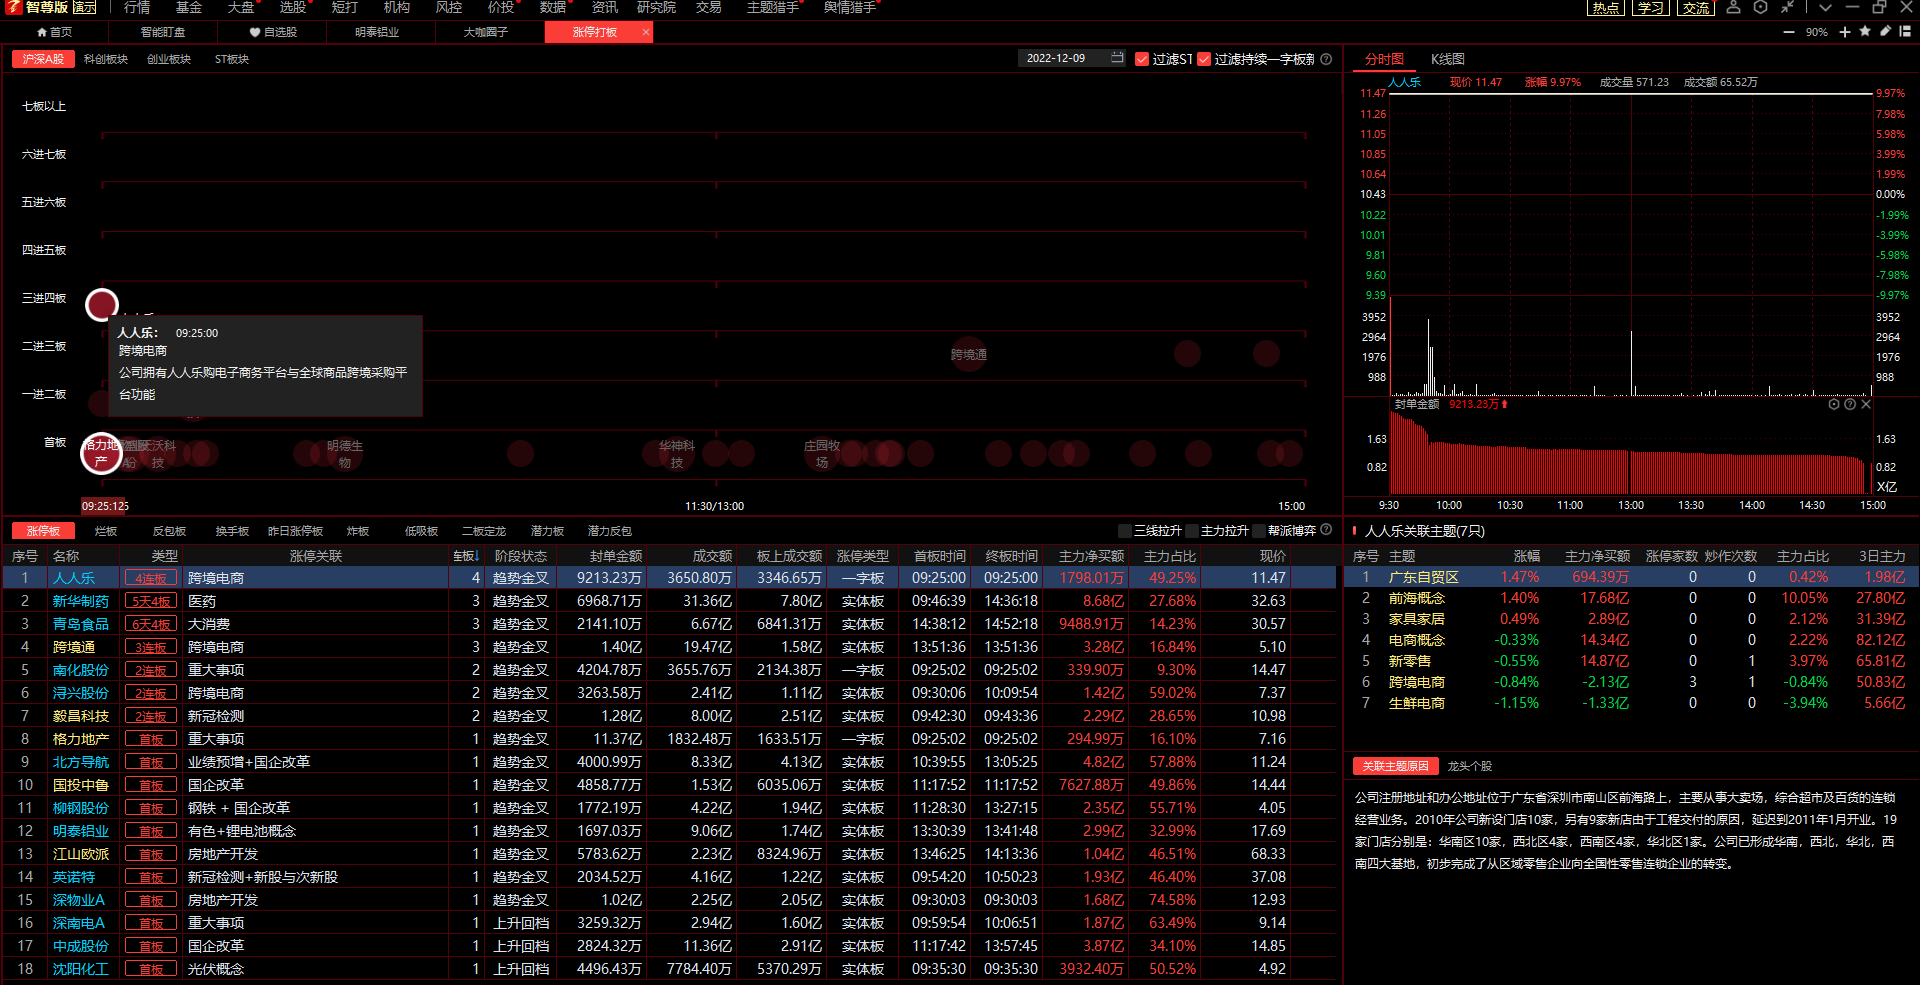
Task: Go to the 首页 home tab
Action: [54, 32]
